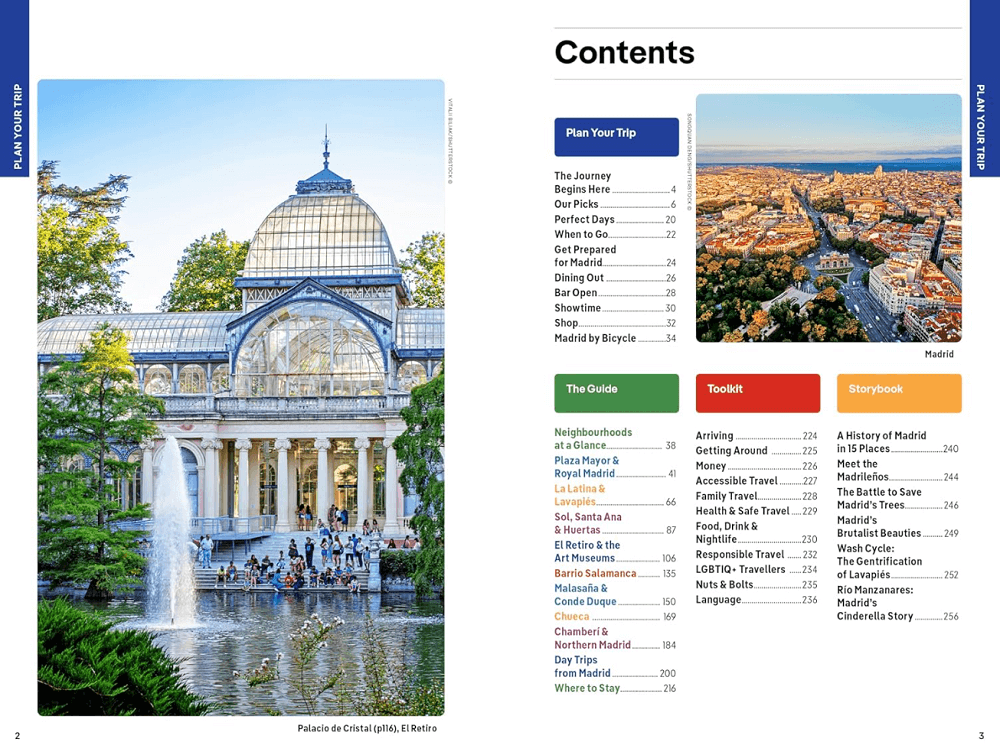
Task: Open Meet the Madrileños story entry
Action: point(897,471)
